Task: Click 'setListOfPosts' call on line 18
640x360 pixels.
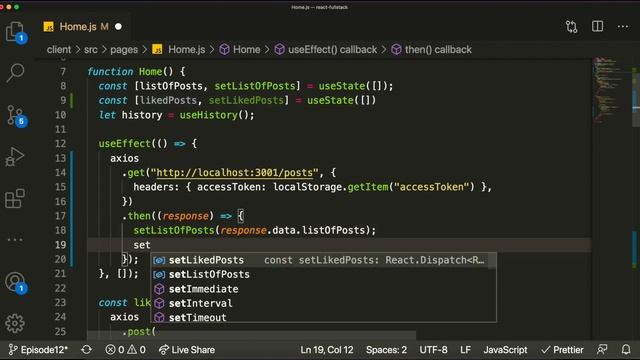Action: pyautogui.click(x=174, y=231)
